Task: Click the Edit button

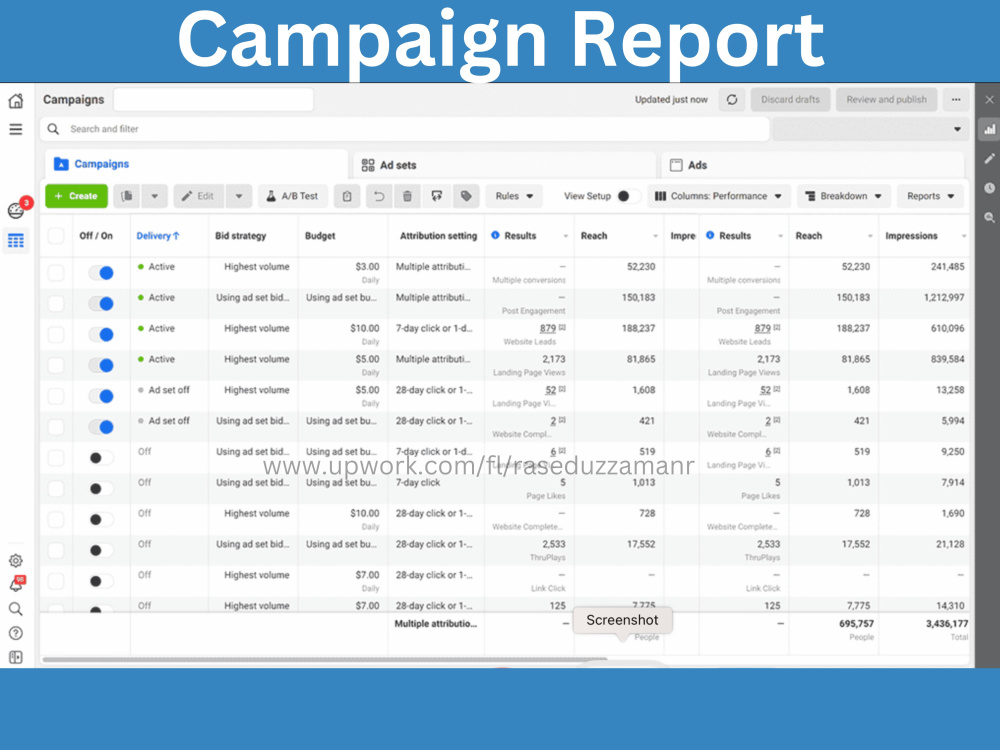Action: [x=198, y=196]
